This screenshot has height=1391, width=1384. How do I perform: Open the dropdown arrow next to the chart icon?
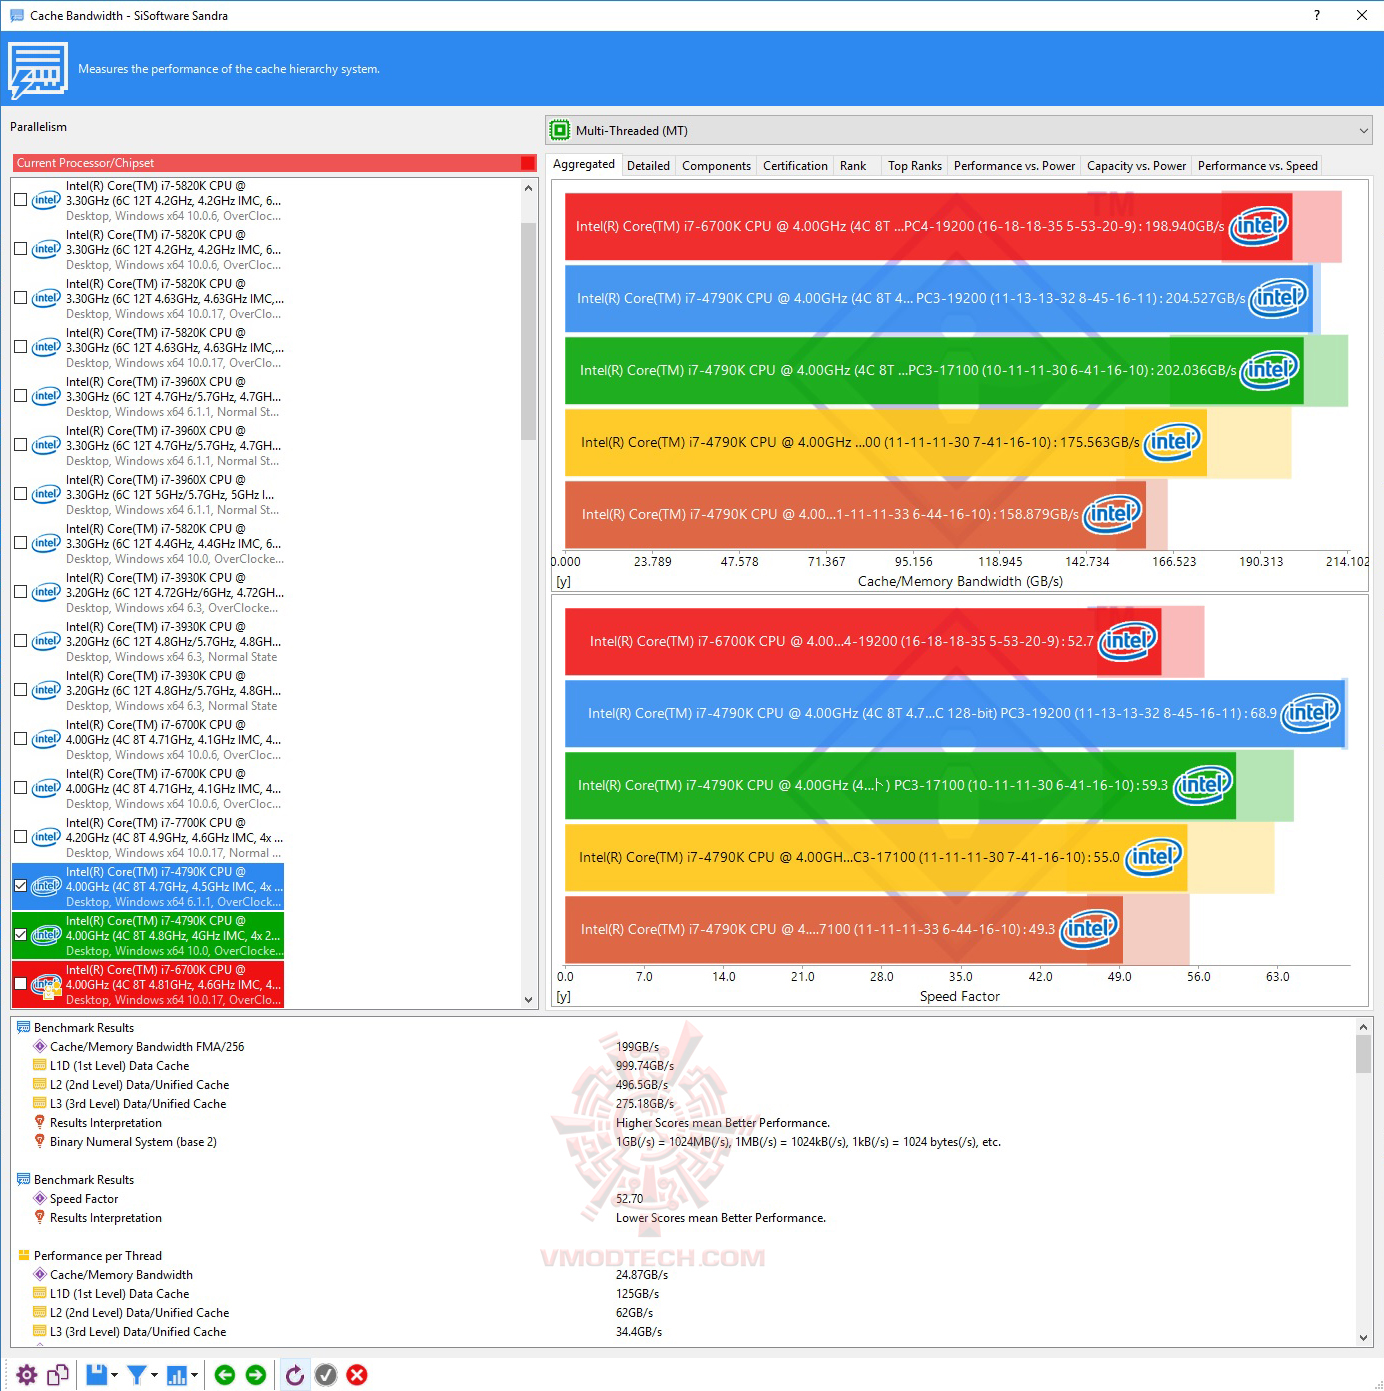click(x=194, y=1375)
